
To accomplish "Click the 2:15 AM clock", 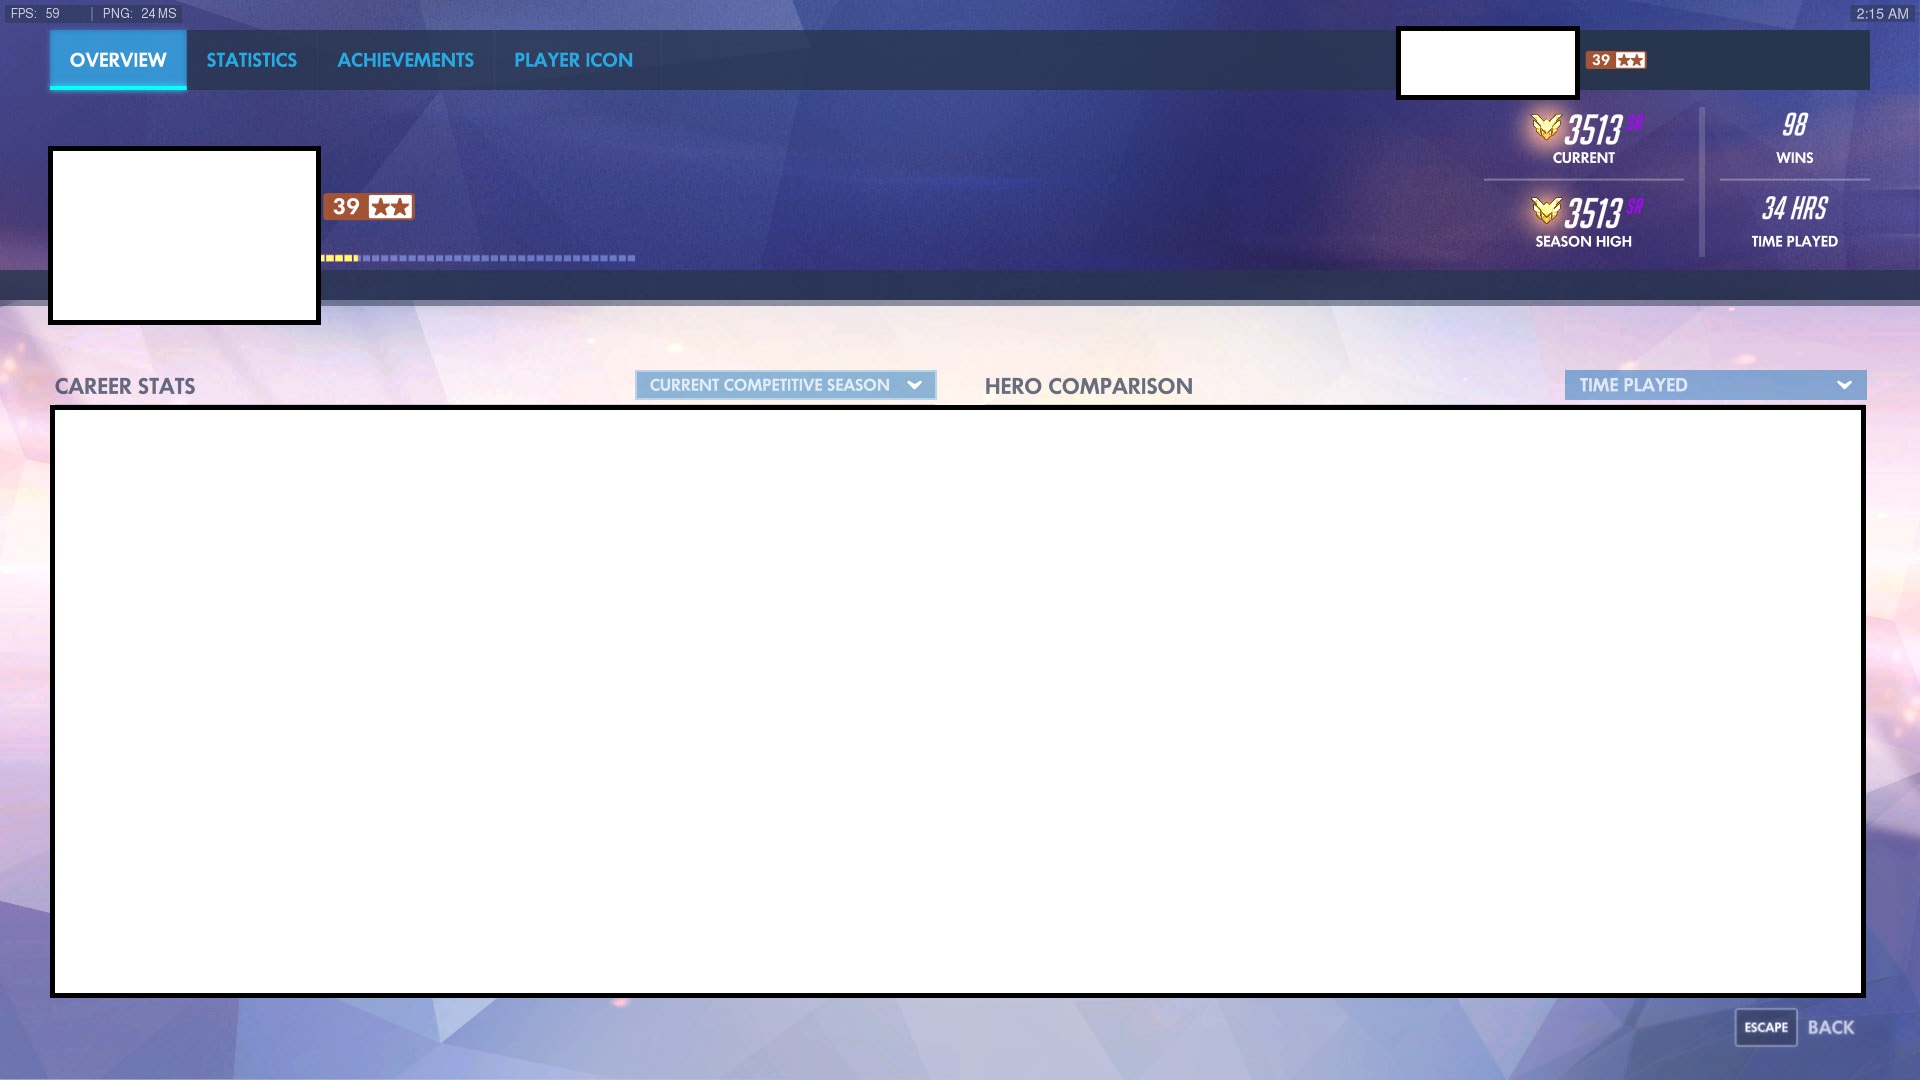I will (1882, 14).
